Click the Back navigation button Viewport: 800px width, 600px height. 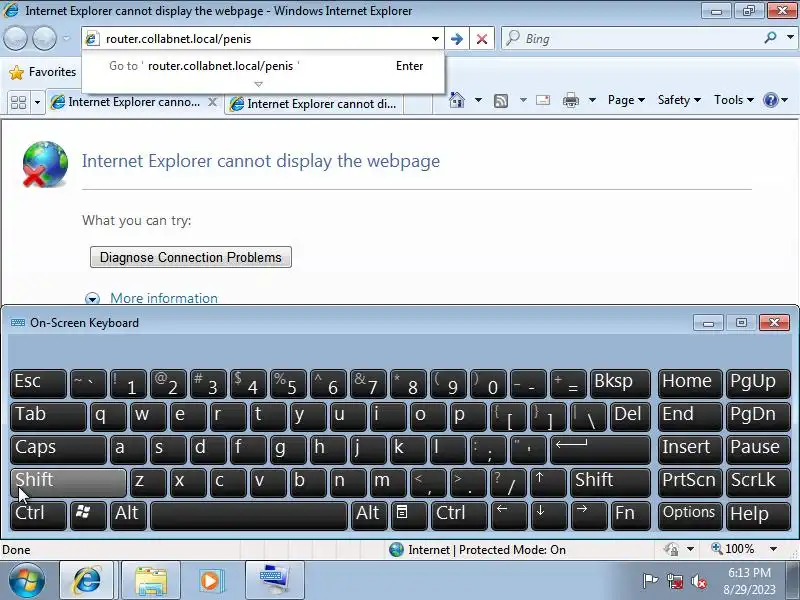(15, 38)
